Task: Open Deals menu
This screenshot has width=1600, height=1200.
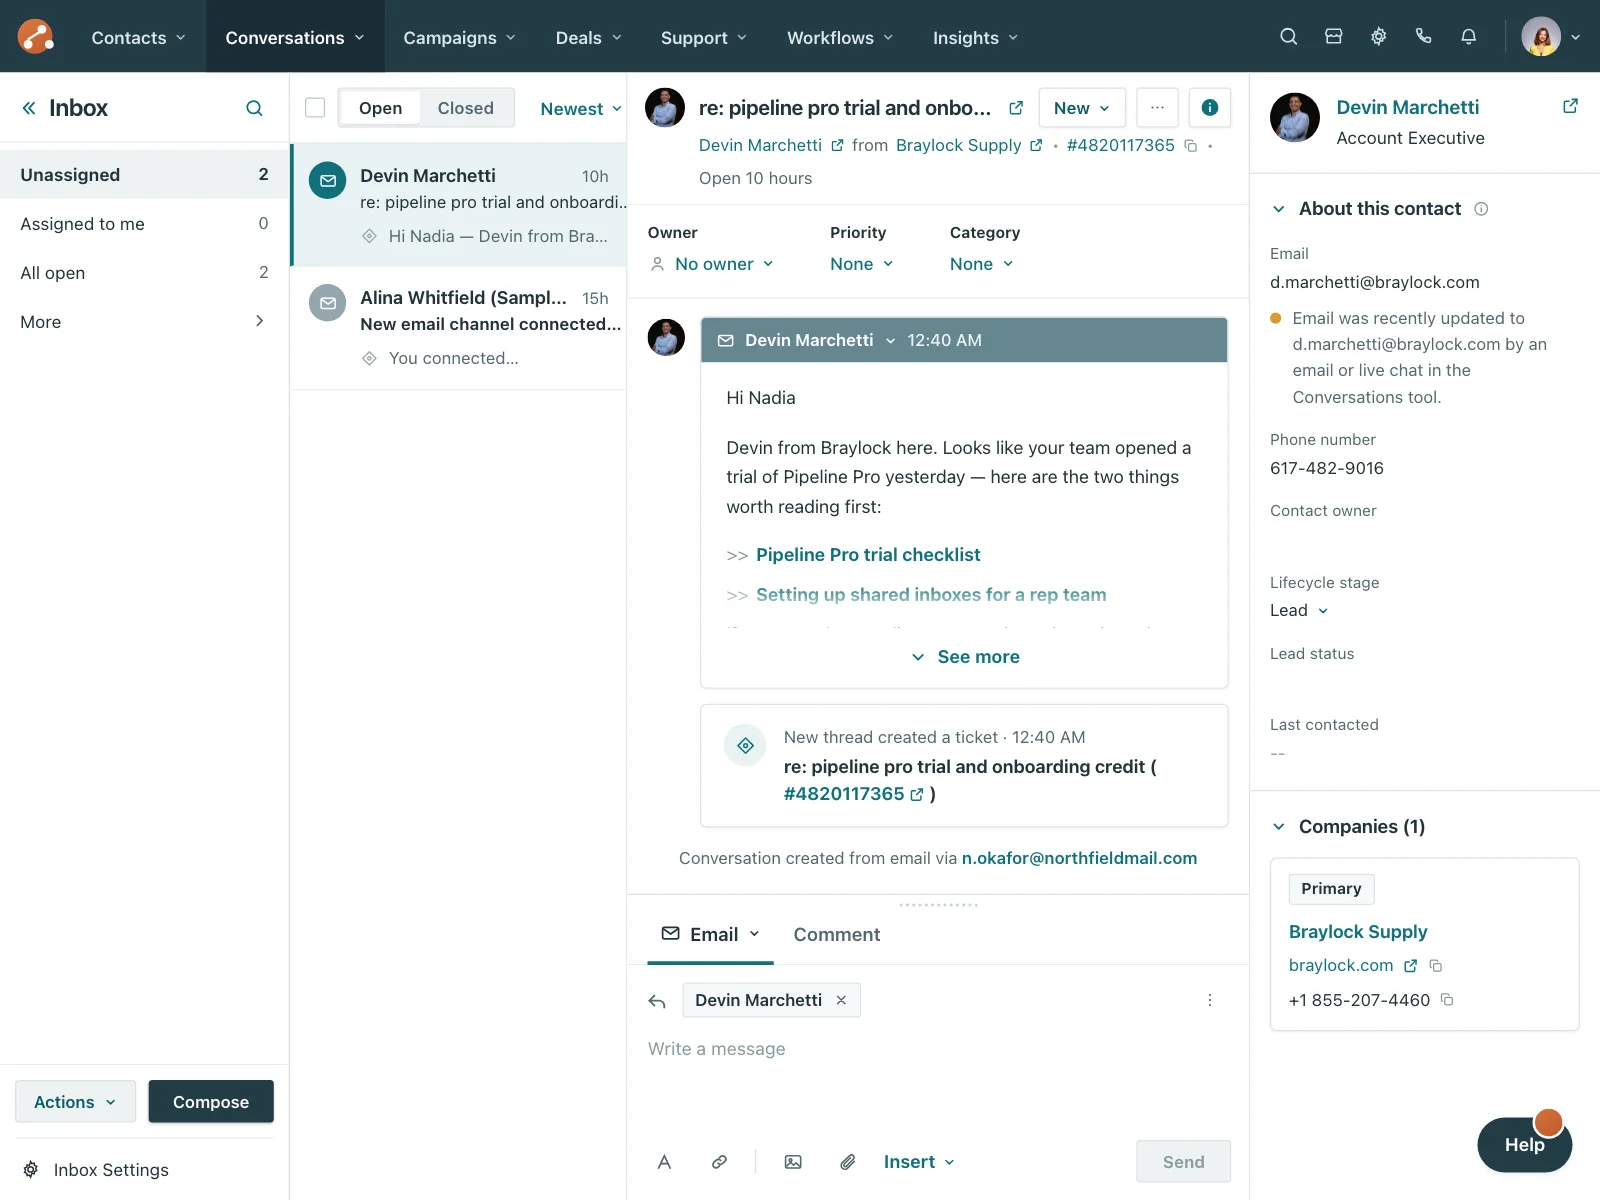Action: 589,38
